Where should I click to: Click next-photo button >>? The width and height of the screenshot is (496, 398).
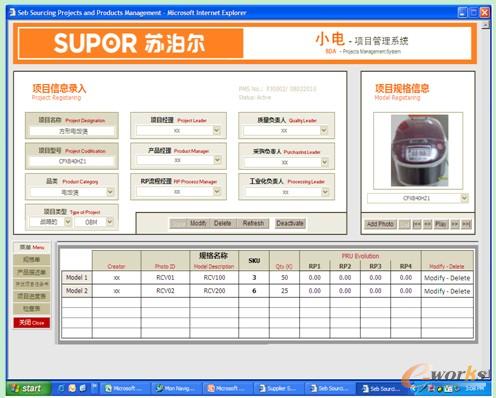(x=455, y=224)
